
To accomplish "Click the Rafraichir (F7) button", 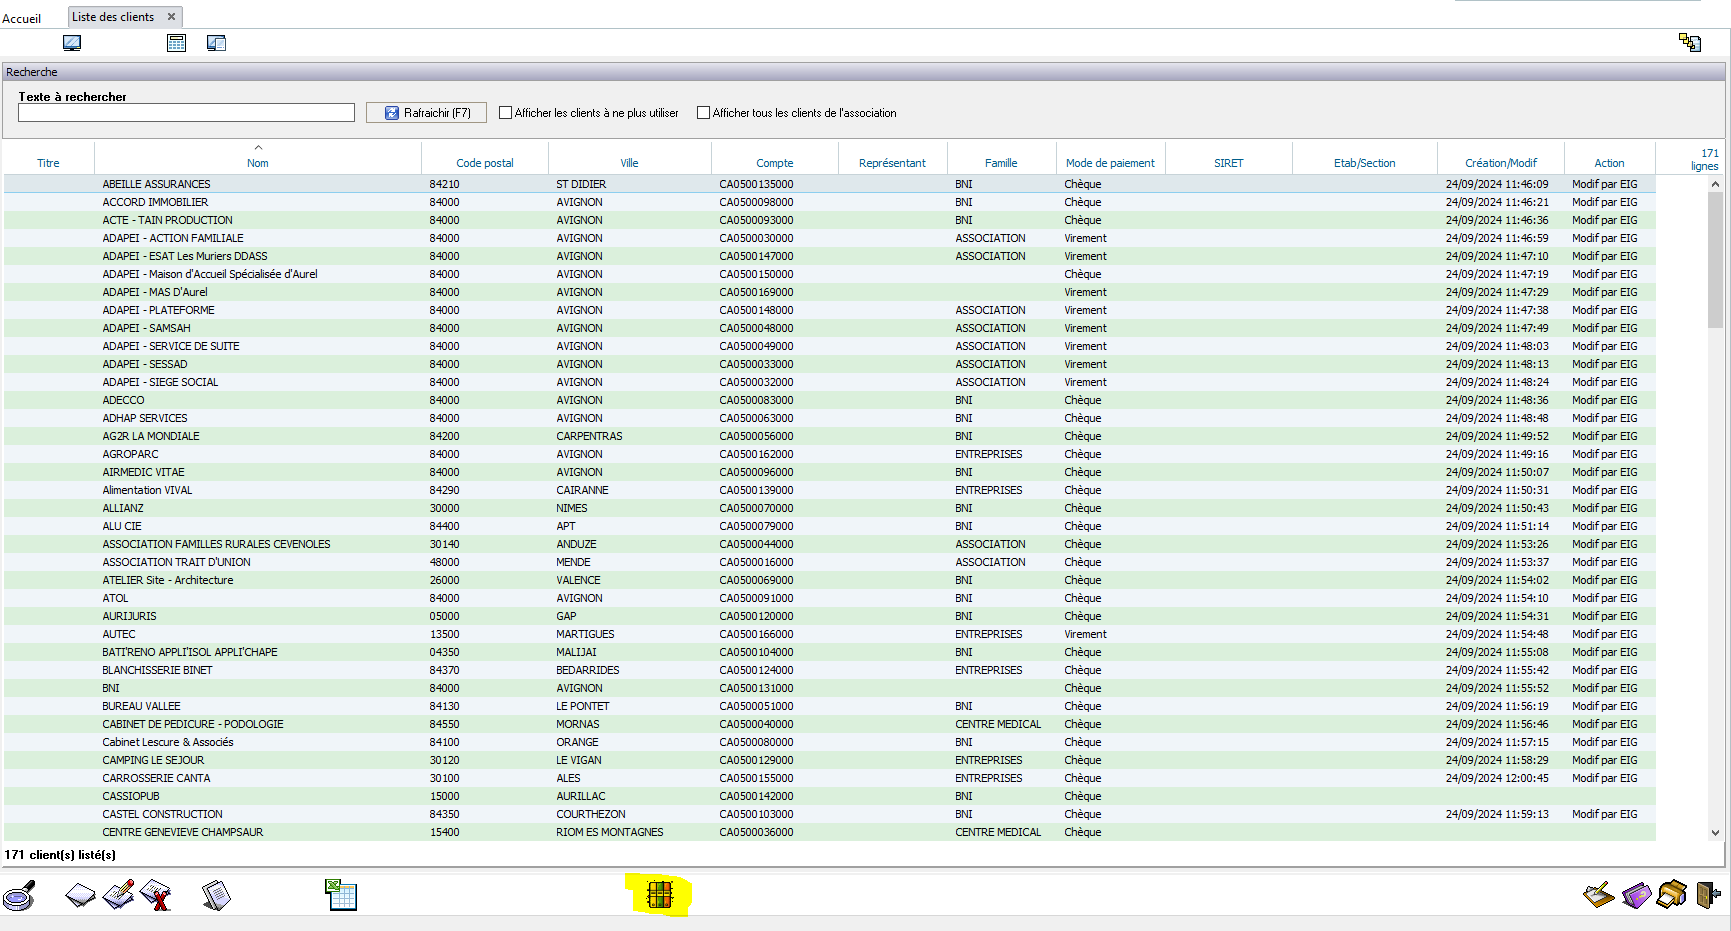I will [426, 113].
